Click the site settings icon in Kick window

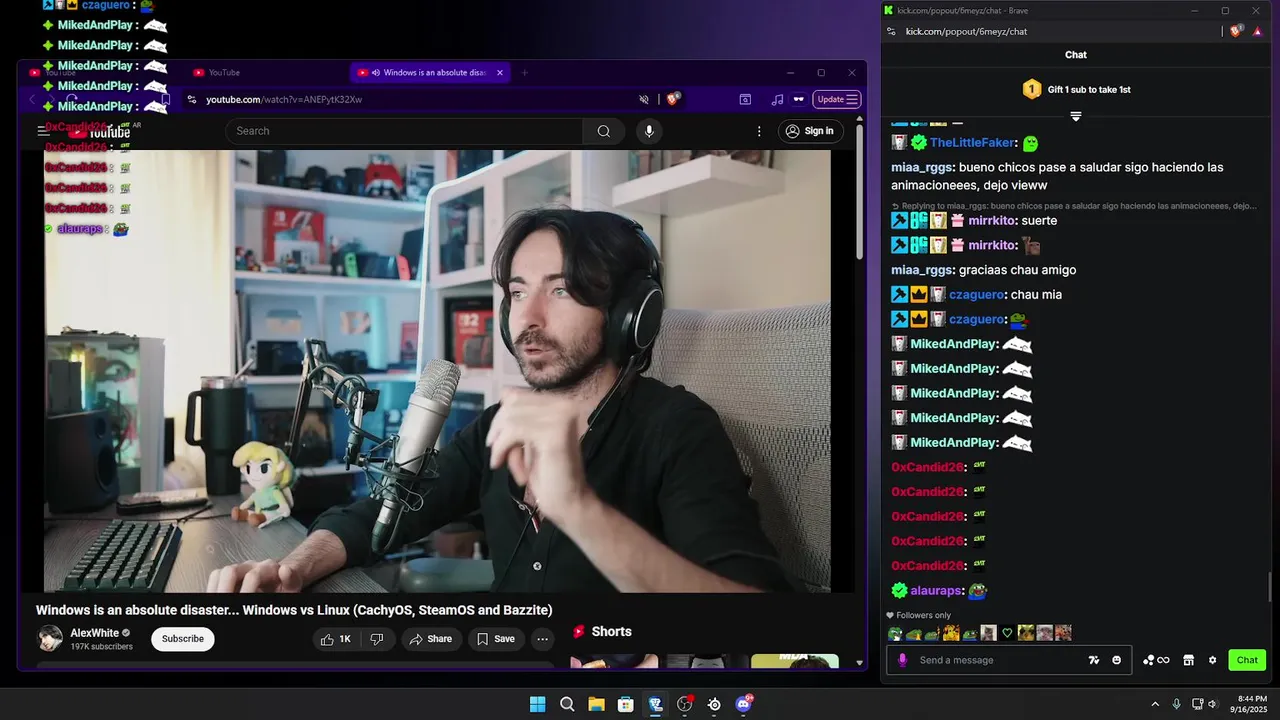click(891, 31)
